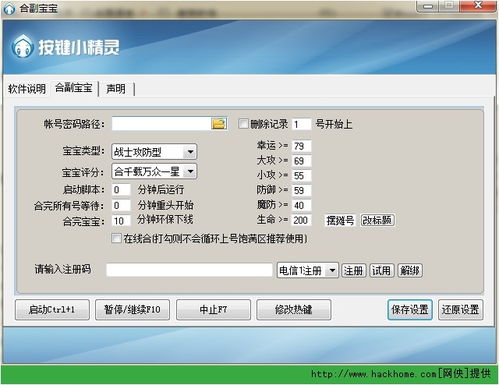Click the 保存设置 button
This screenshot has height=385, width=499.
[410, 310]
